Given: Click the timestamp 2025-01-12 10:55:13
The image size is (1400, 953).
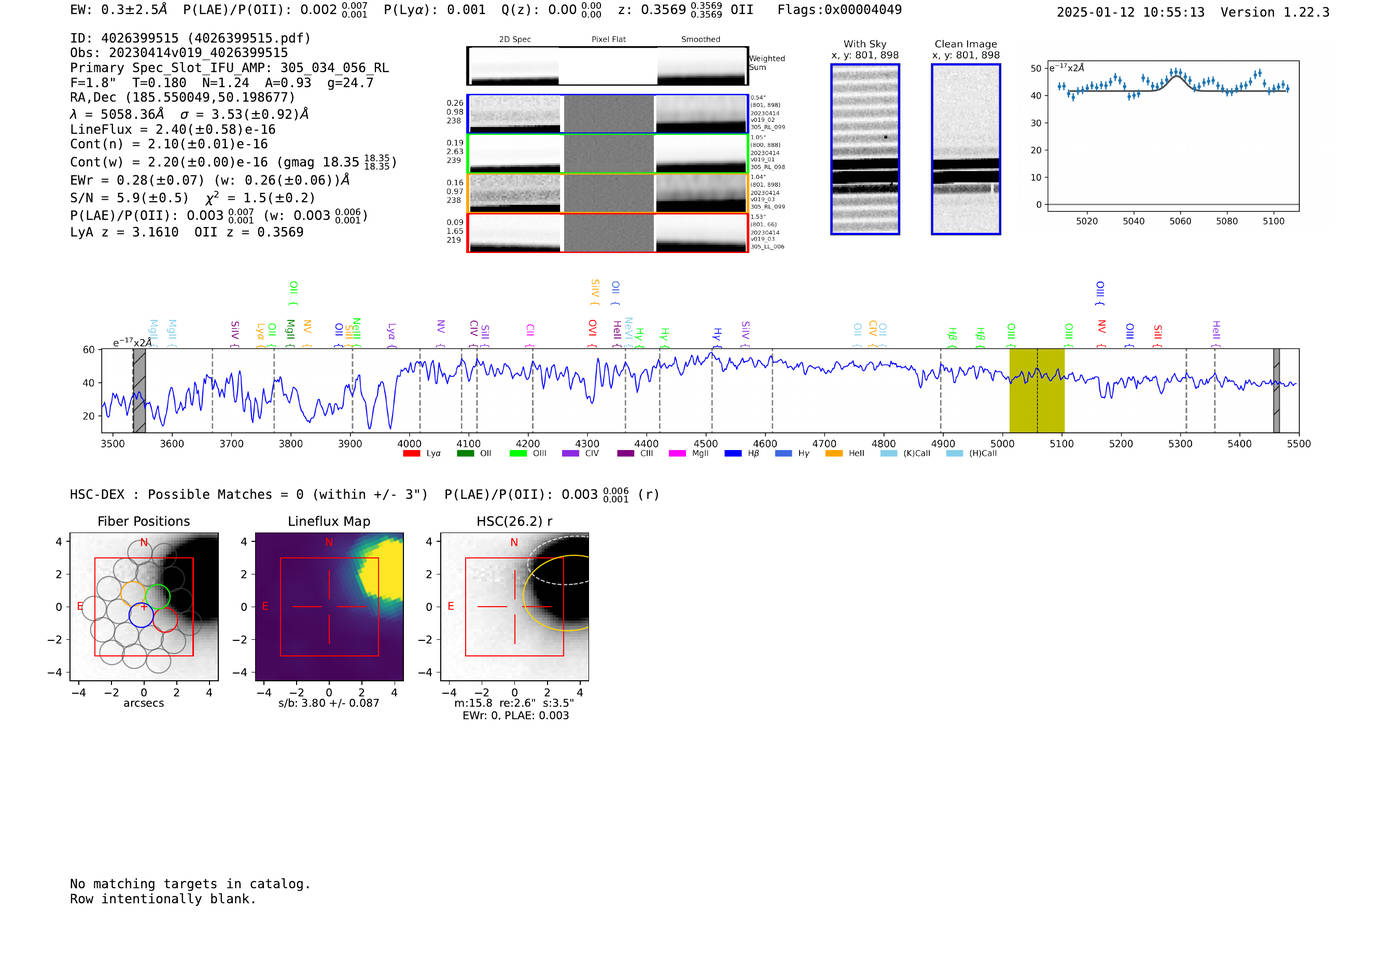Looking at the screenshot, I should (1130, 13).
